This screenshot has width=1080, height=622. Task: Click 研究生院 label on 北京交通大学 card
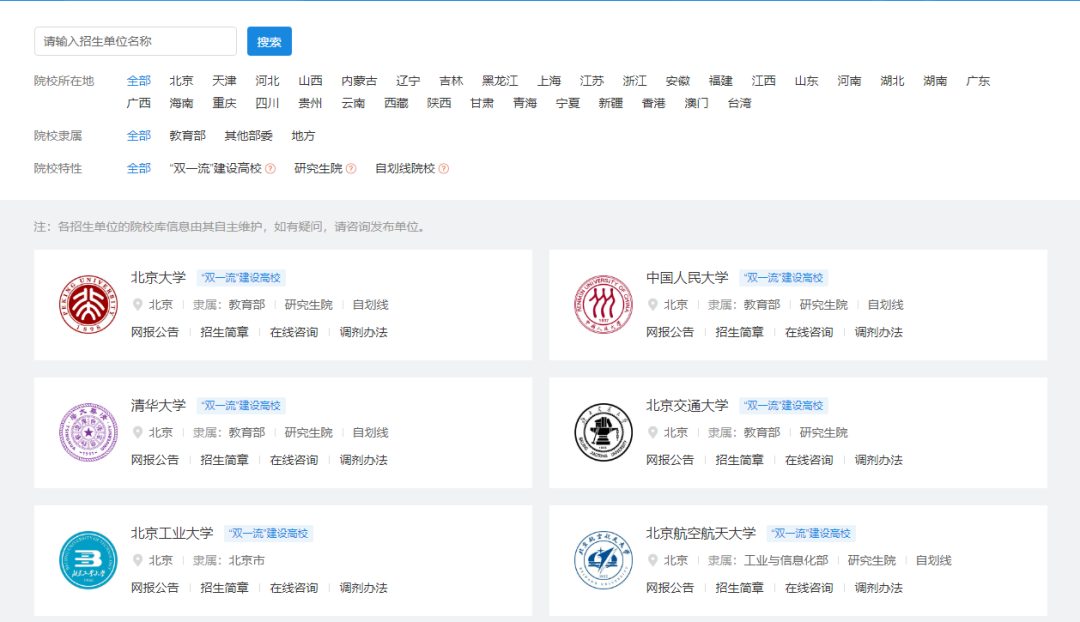click(824, 433)
